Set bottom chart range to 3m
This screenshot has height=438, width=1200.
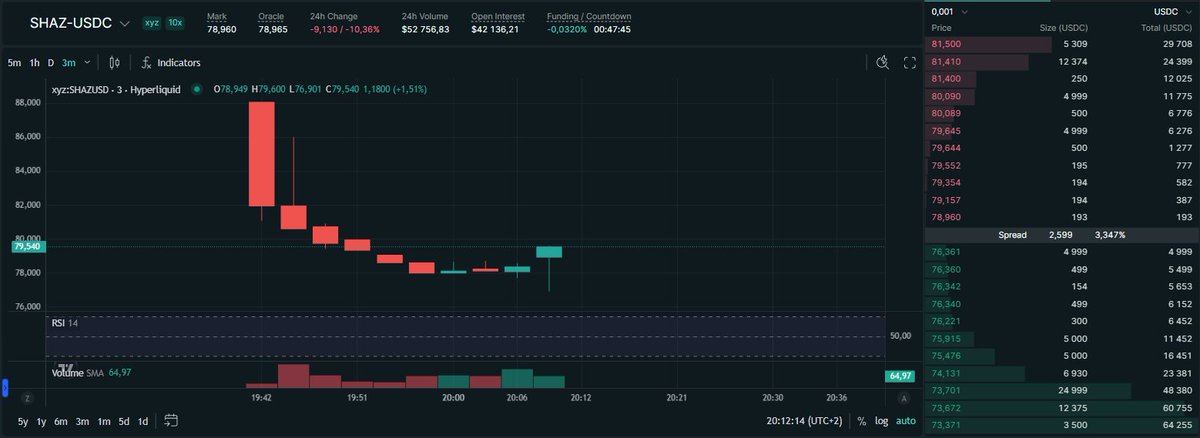tap(82, 421)
